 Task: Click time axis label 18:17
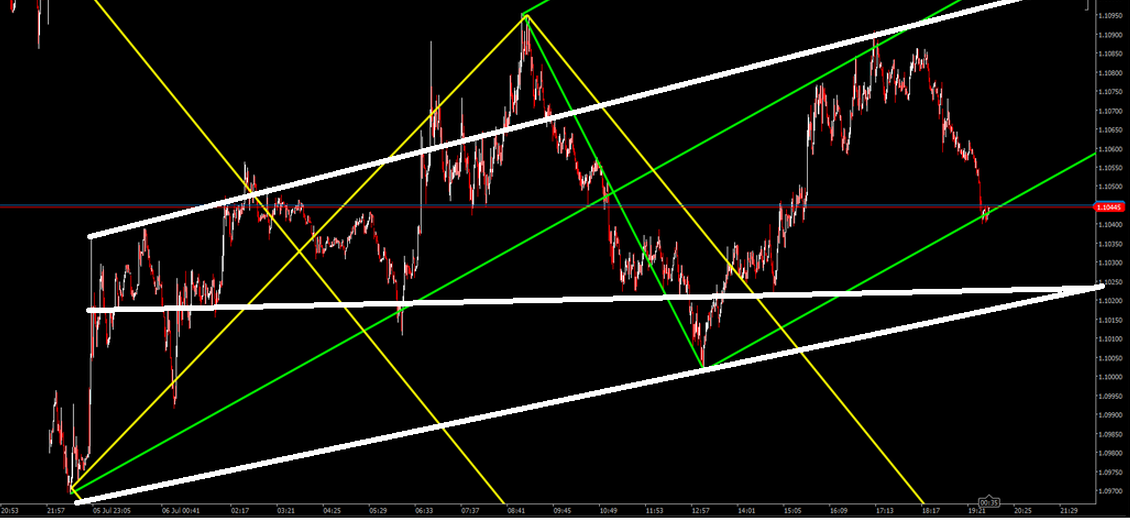point(931,510)
